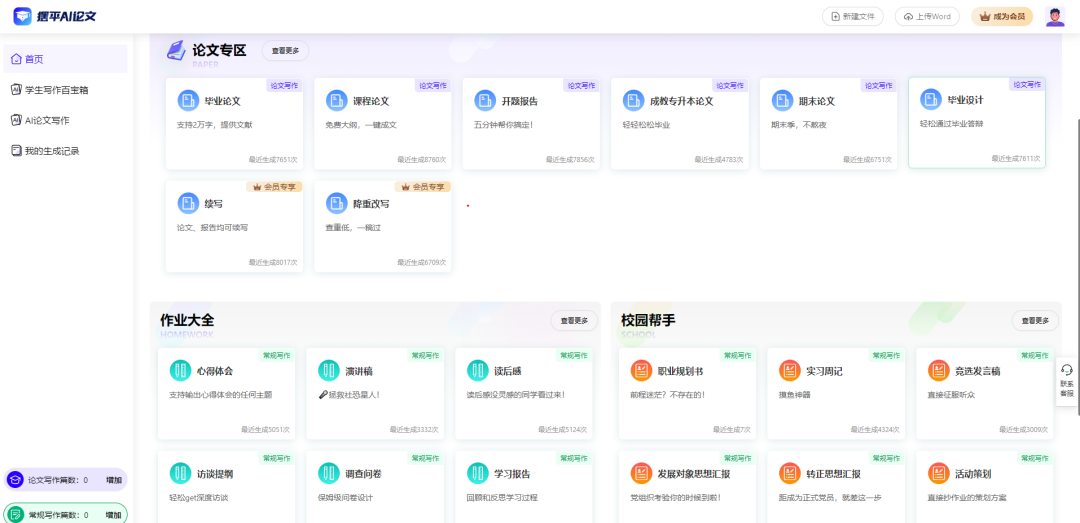This screenshot has width=1080, height=523.
Task: Click 成为会员 button
Action: pos(1002,17)
